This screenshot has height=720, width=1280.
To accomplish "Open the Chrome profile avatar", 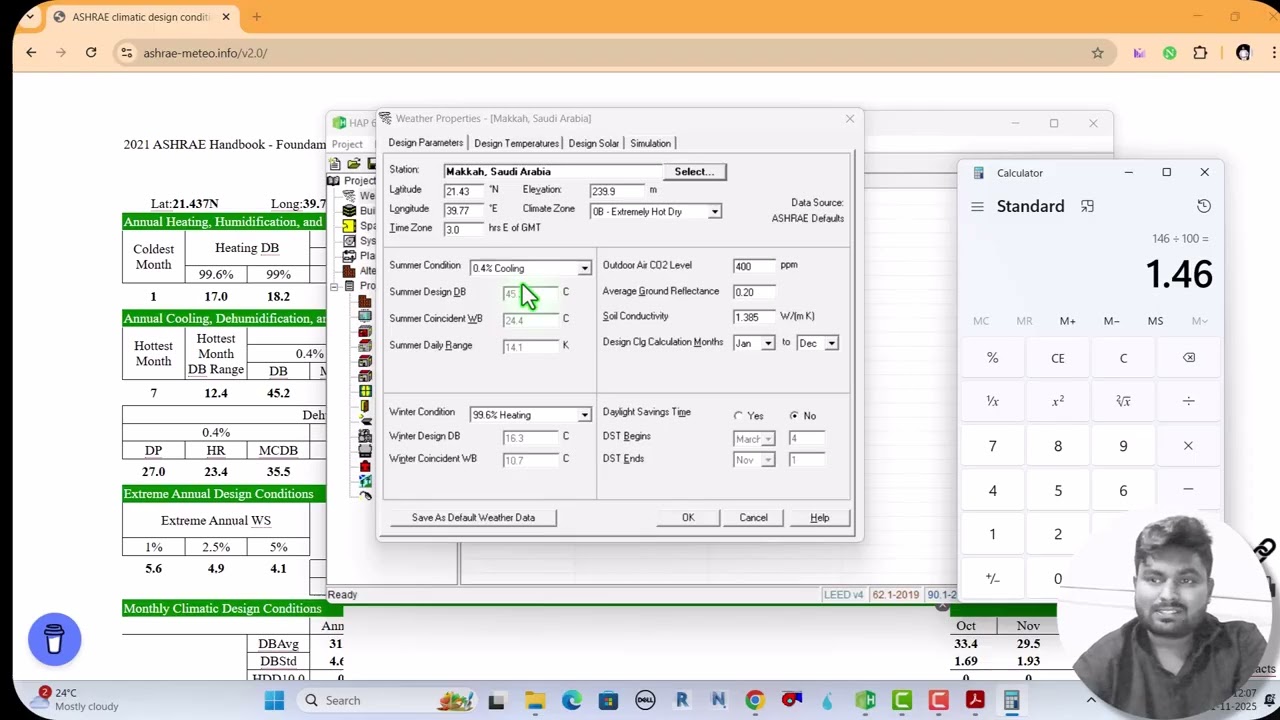I will tap(1243, 53).
